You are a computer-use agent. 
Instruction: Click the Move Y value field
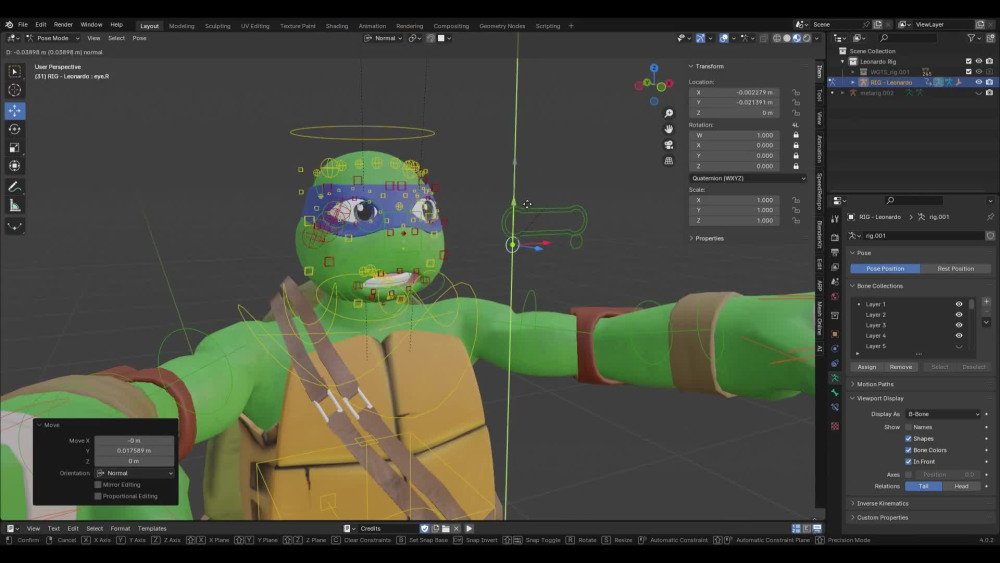[x=134, y=451]
